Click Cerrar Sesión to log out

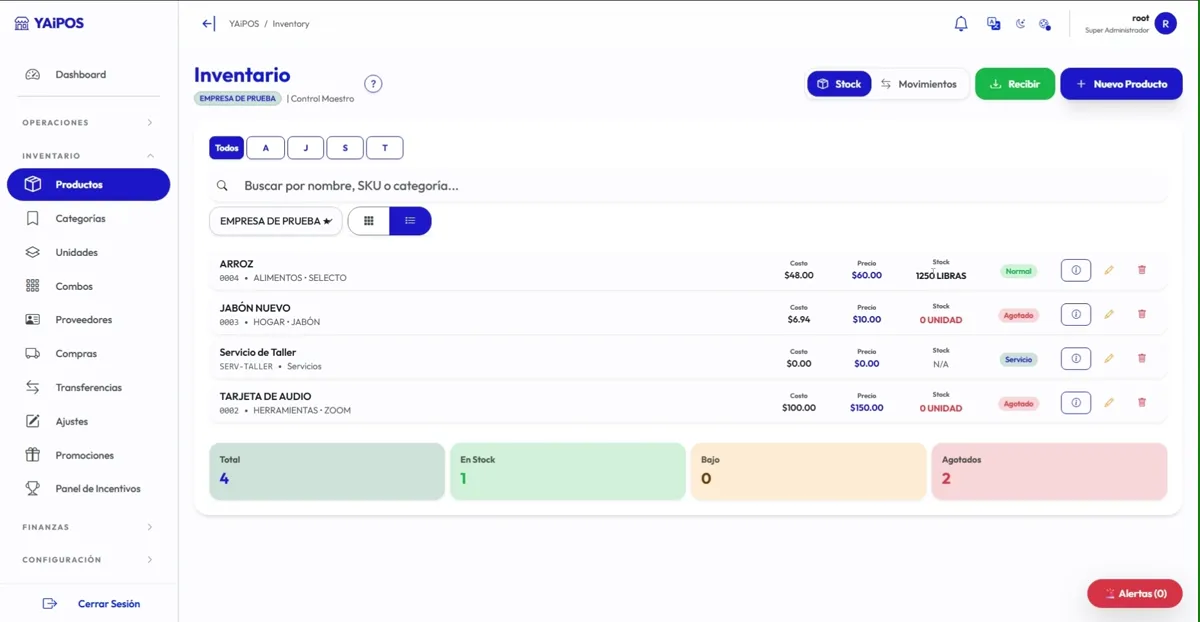[91, 604]
